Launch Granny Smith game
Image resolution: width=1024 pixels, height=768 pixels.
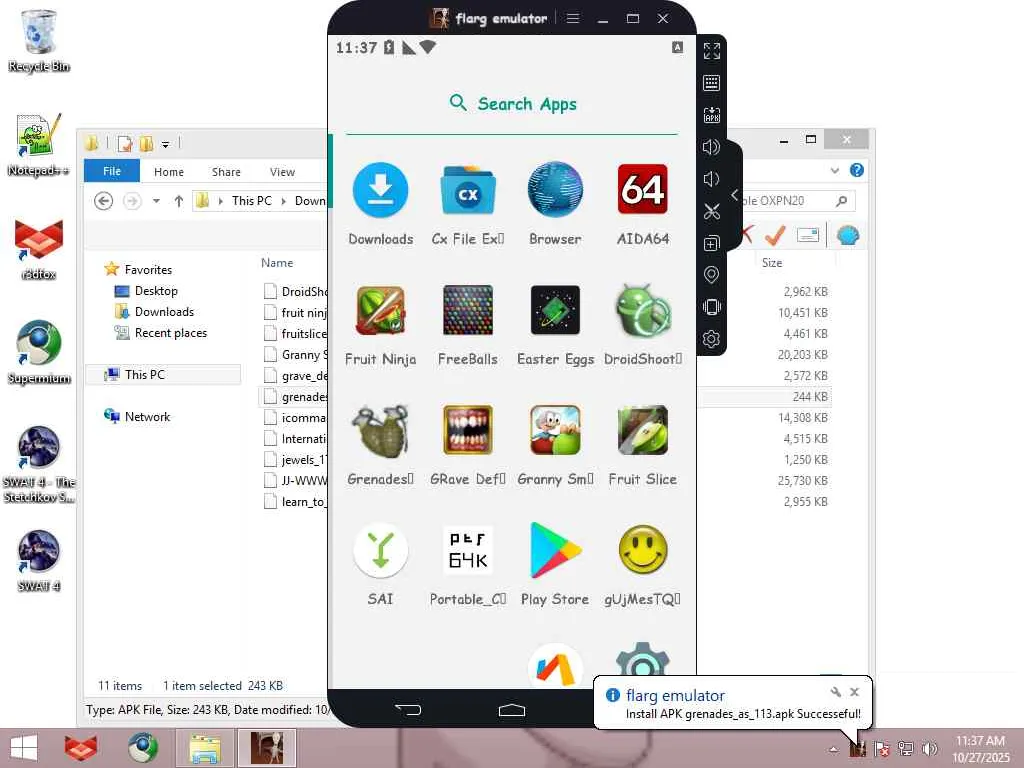(555, 430)
